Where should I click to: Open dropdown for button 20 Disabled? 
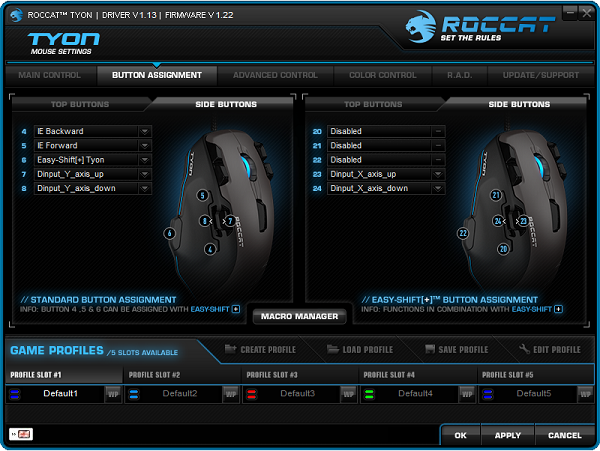click(438, 131)
